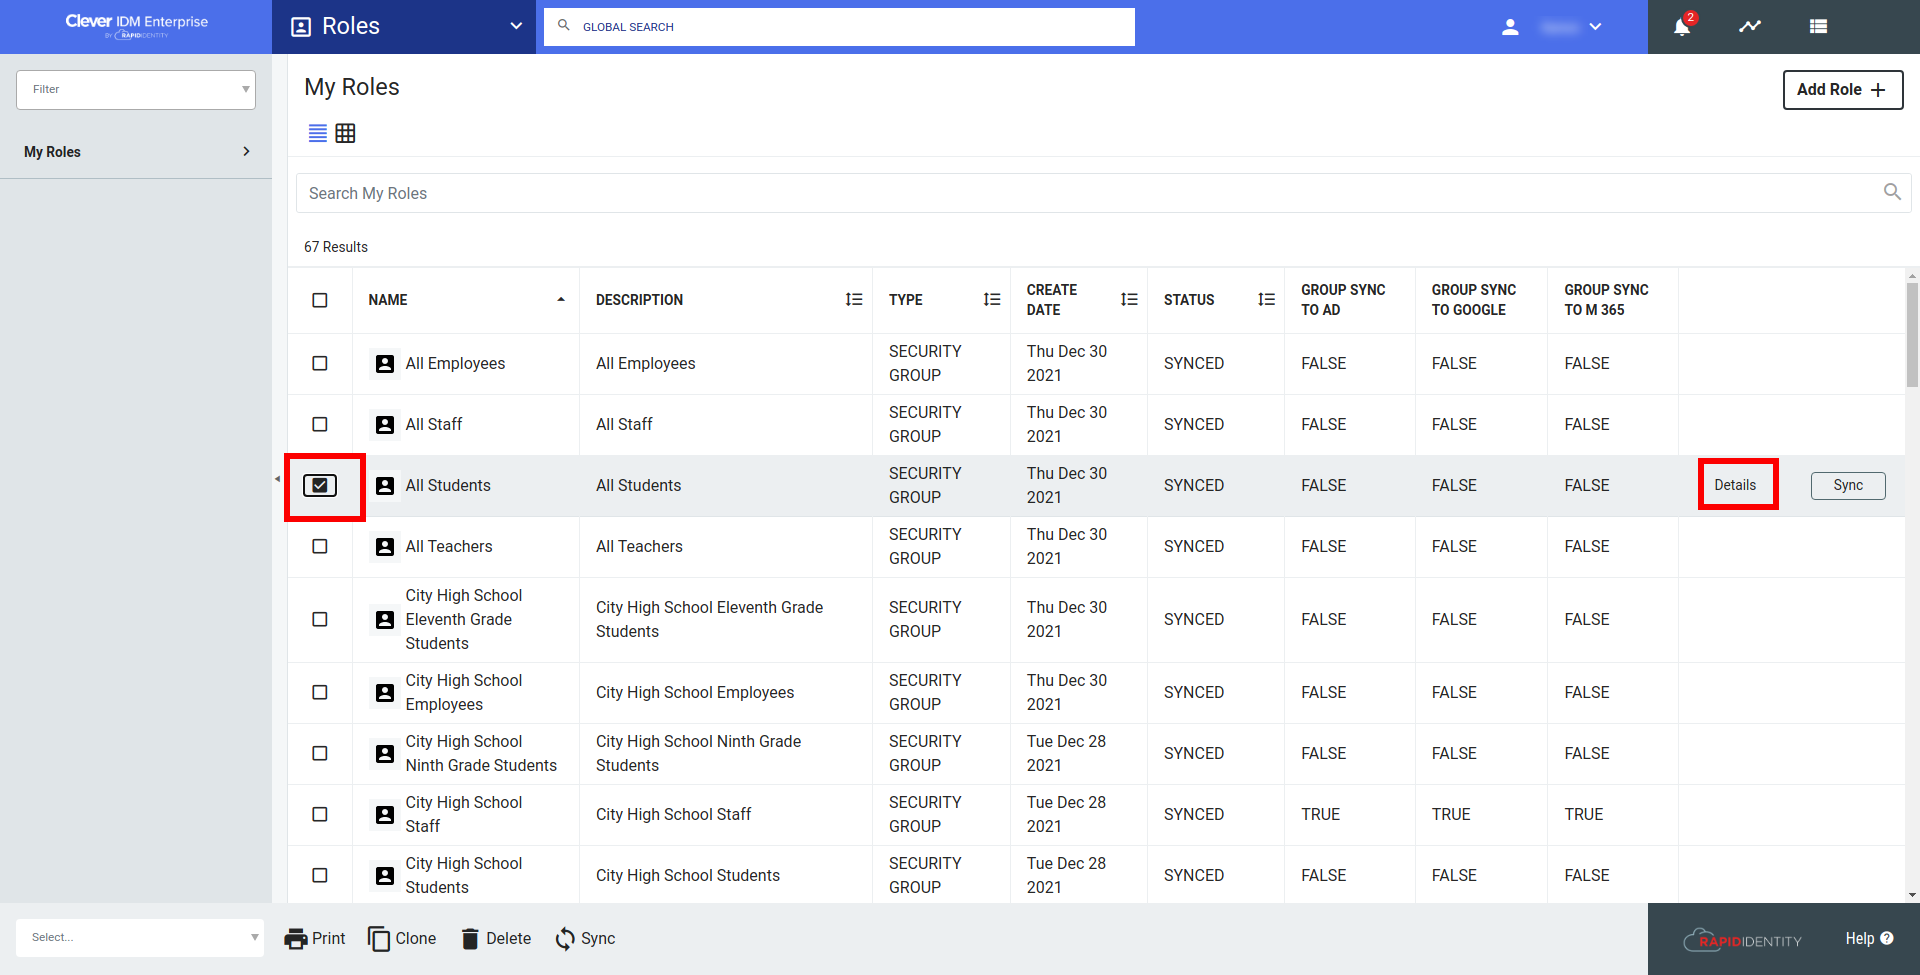This screenshot has width=1920, height=975.
Task: Sort by the Create Date column icon
Action: pyautogui.click(x=1129, y=299)
